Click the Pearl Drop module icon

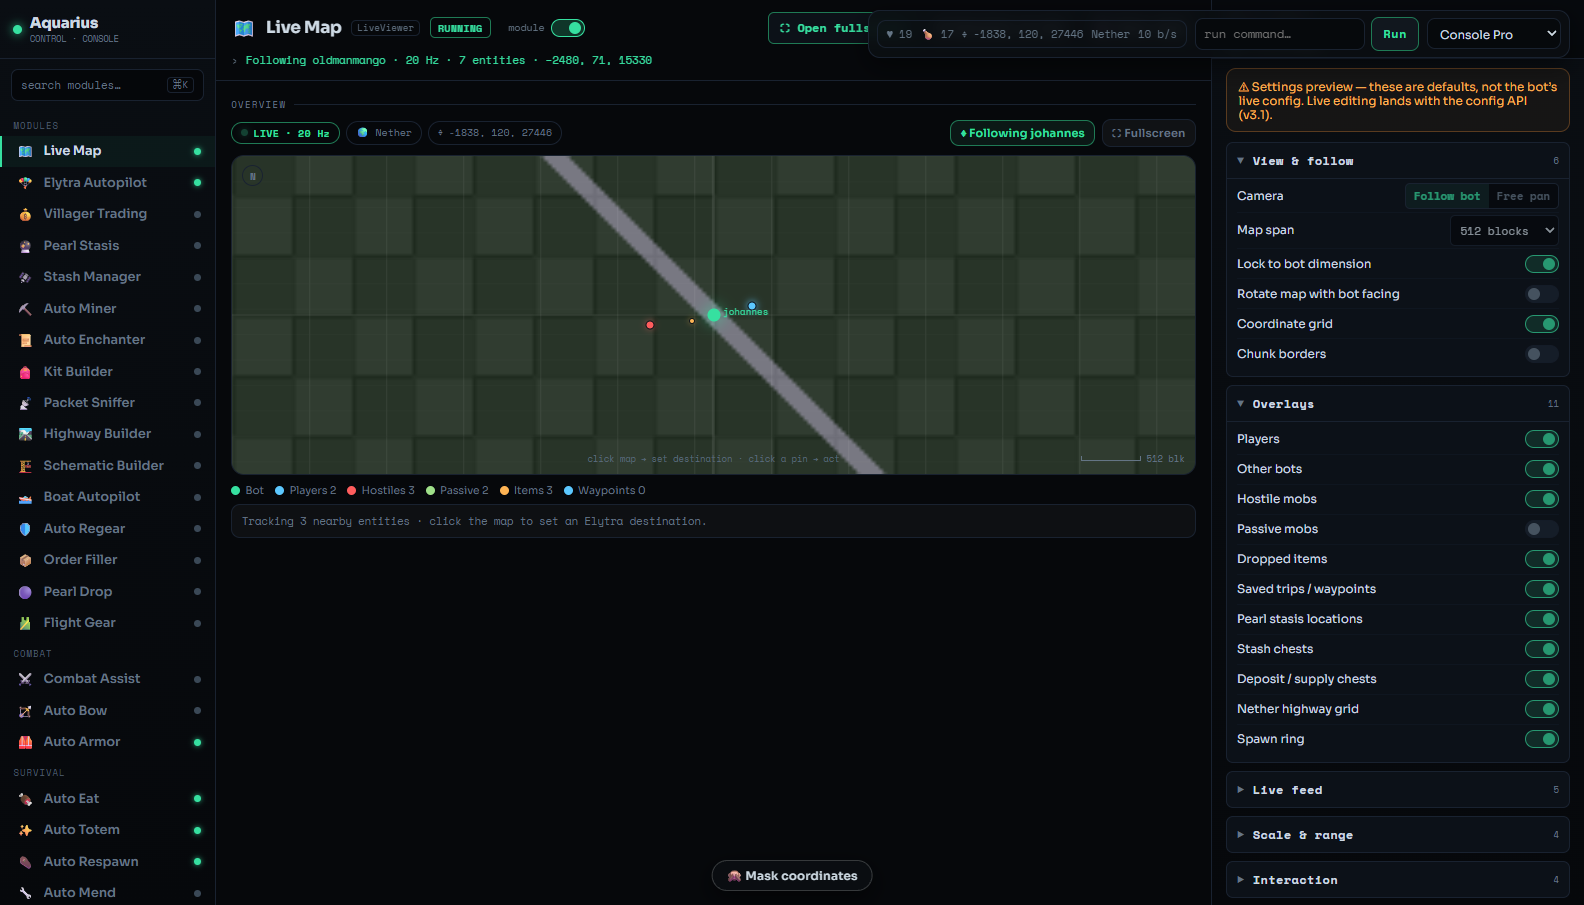coord(25,592)
